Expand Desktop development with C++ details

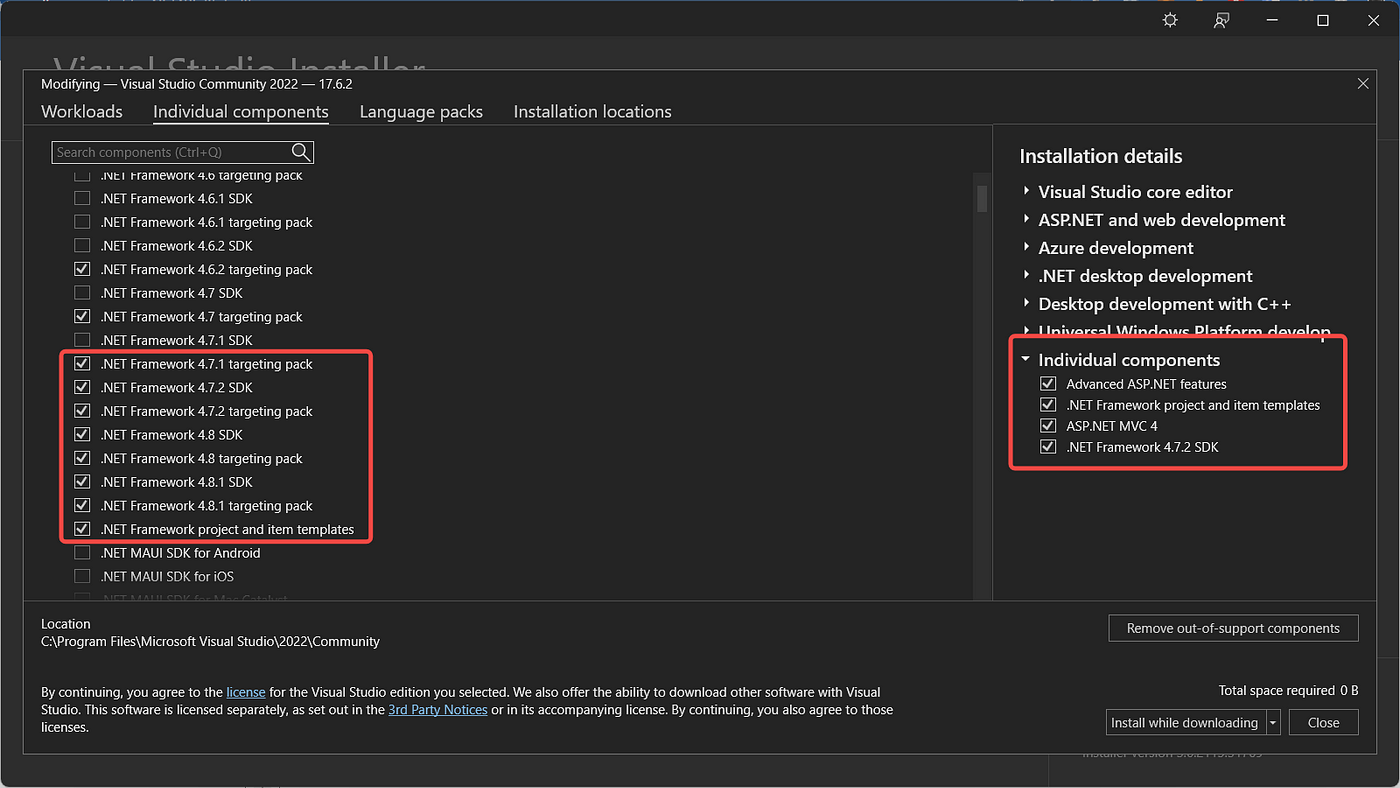(1026, 304)
